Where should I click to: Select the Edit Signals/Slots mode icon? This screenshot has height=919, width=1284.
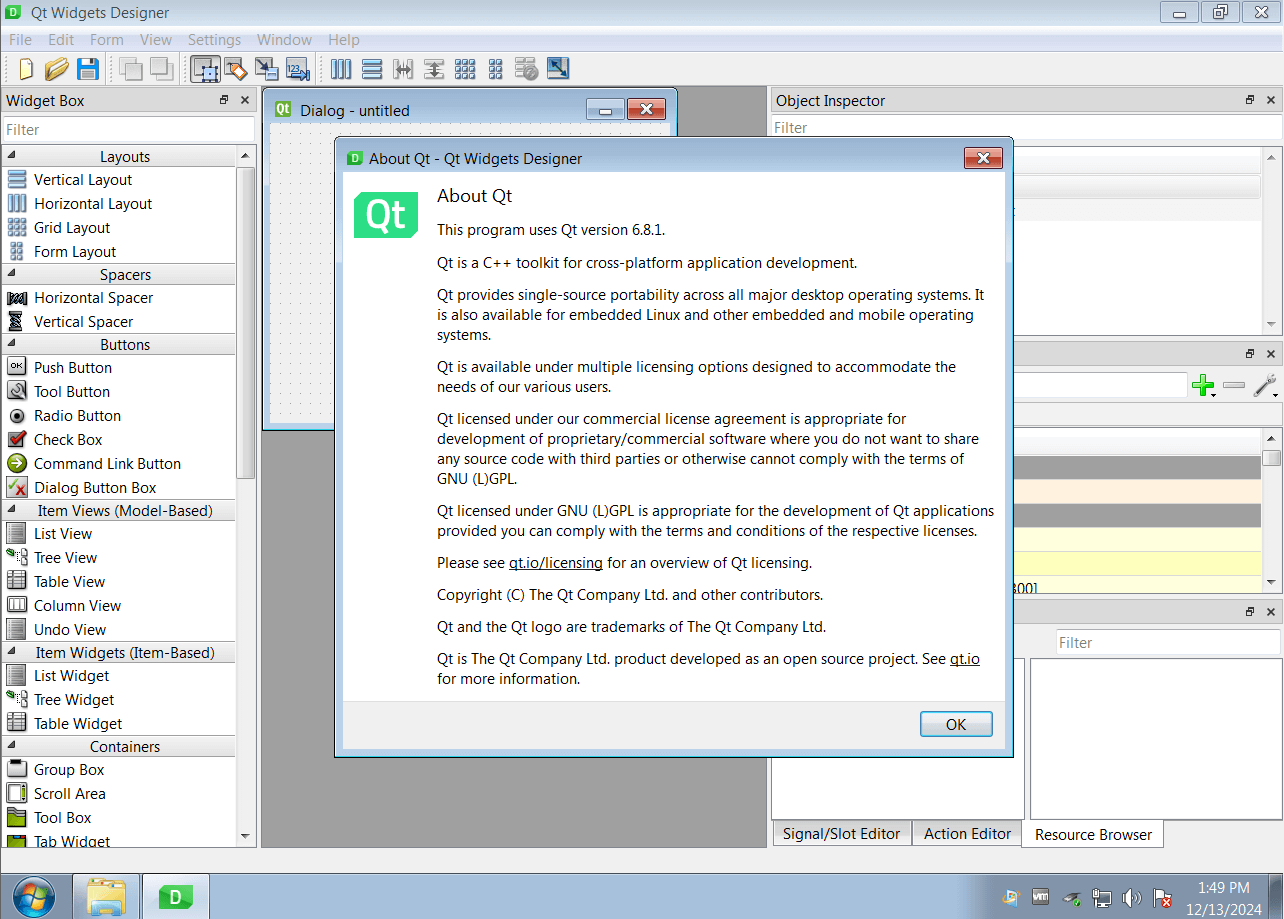(x=236, y=69)
